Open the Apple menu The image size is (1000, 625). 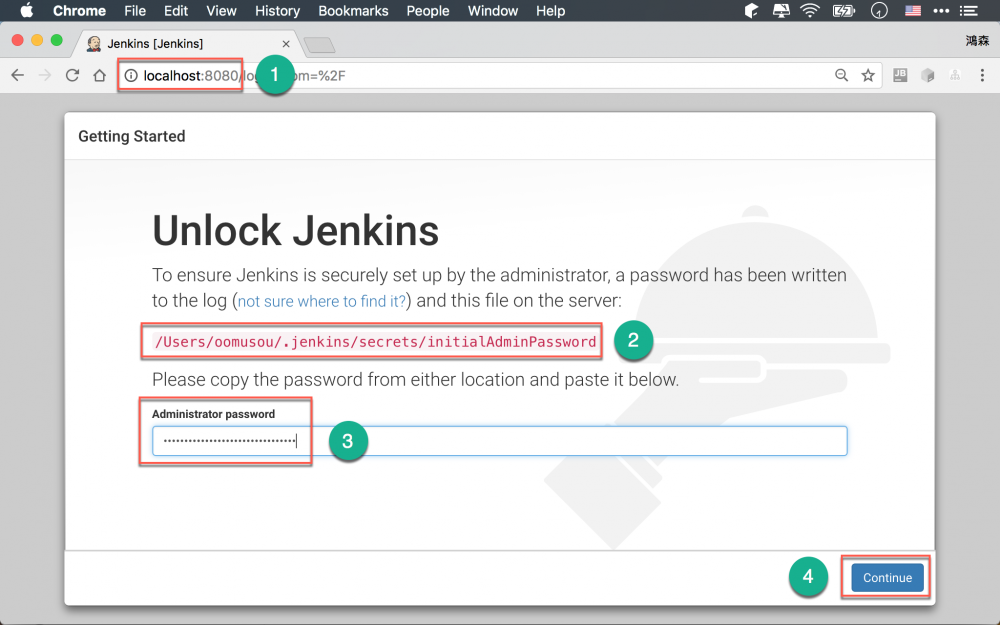point(27,11)
